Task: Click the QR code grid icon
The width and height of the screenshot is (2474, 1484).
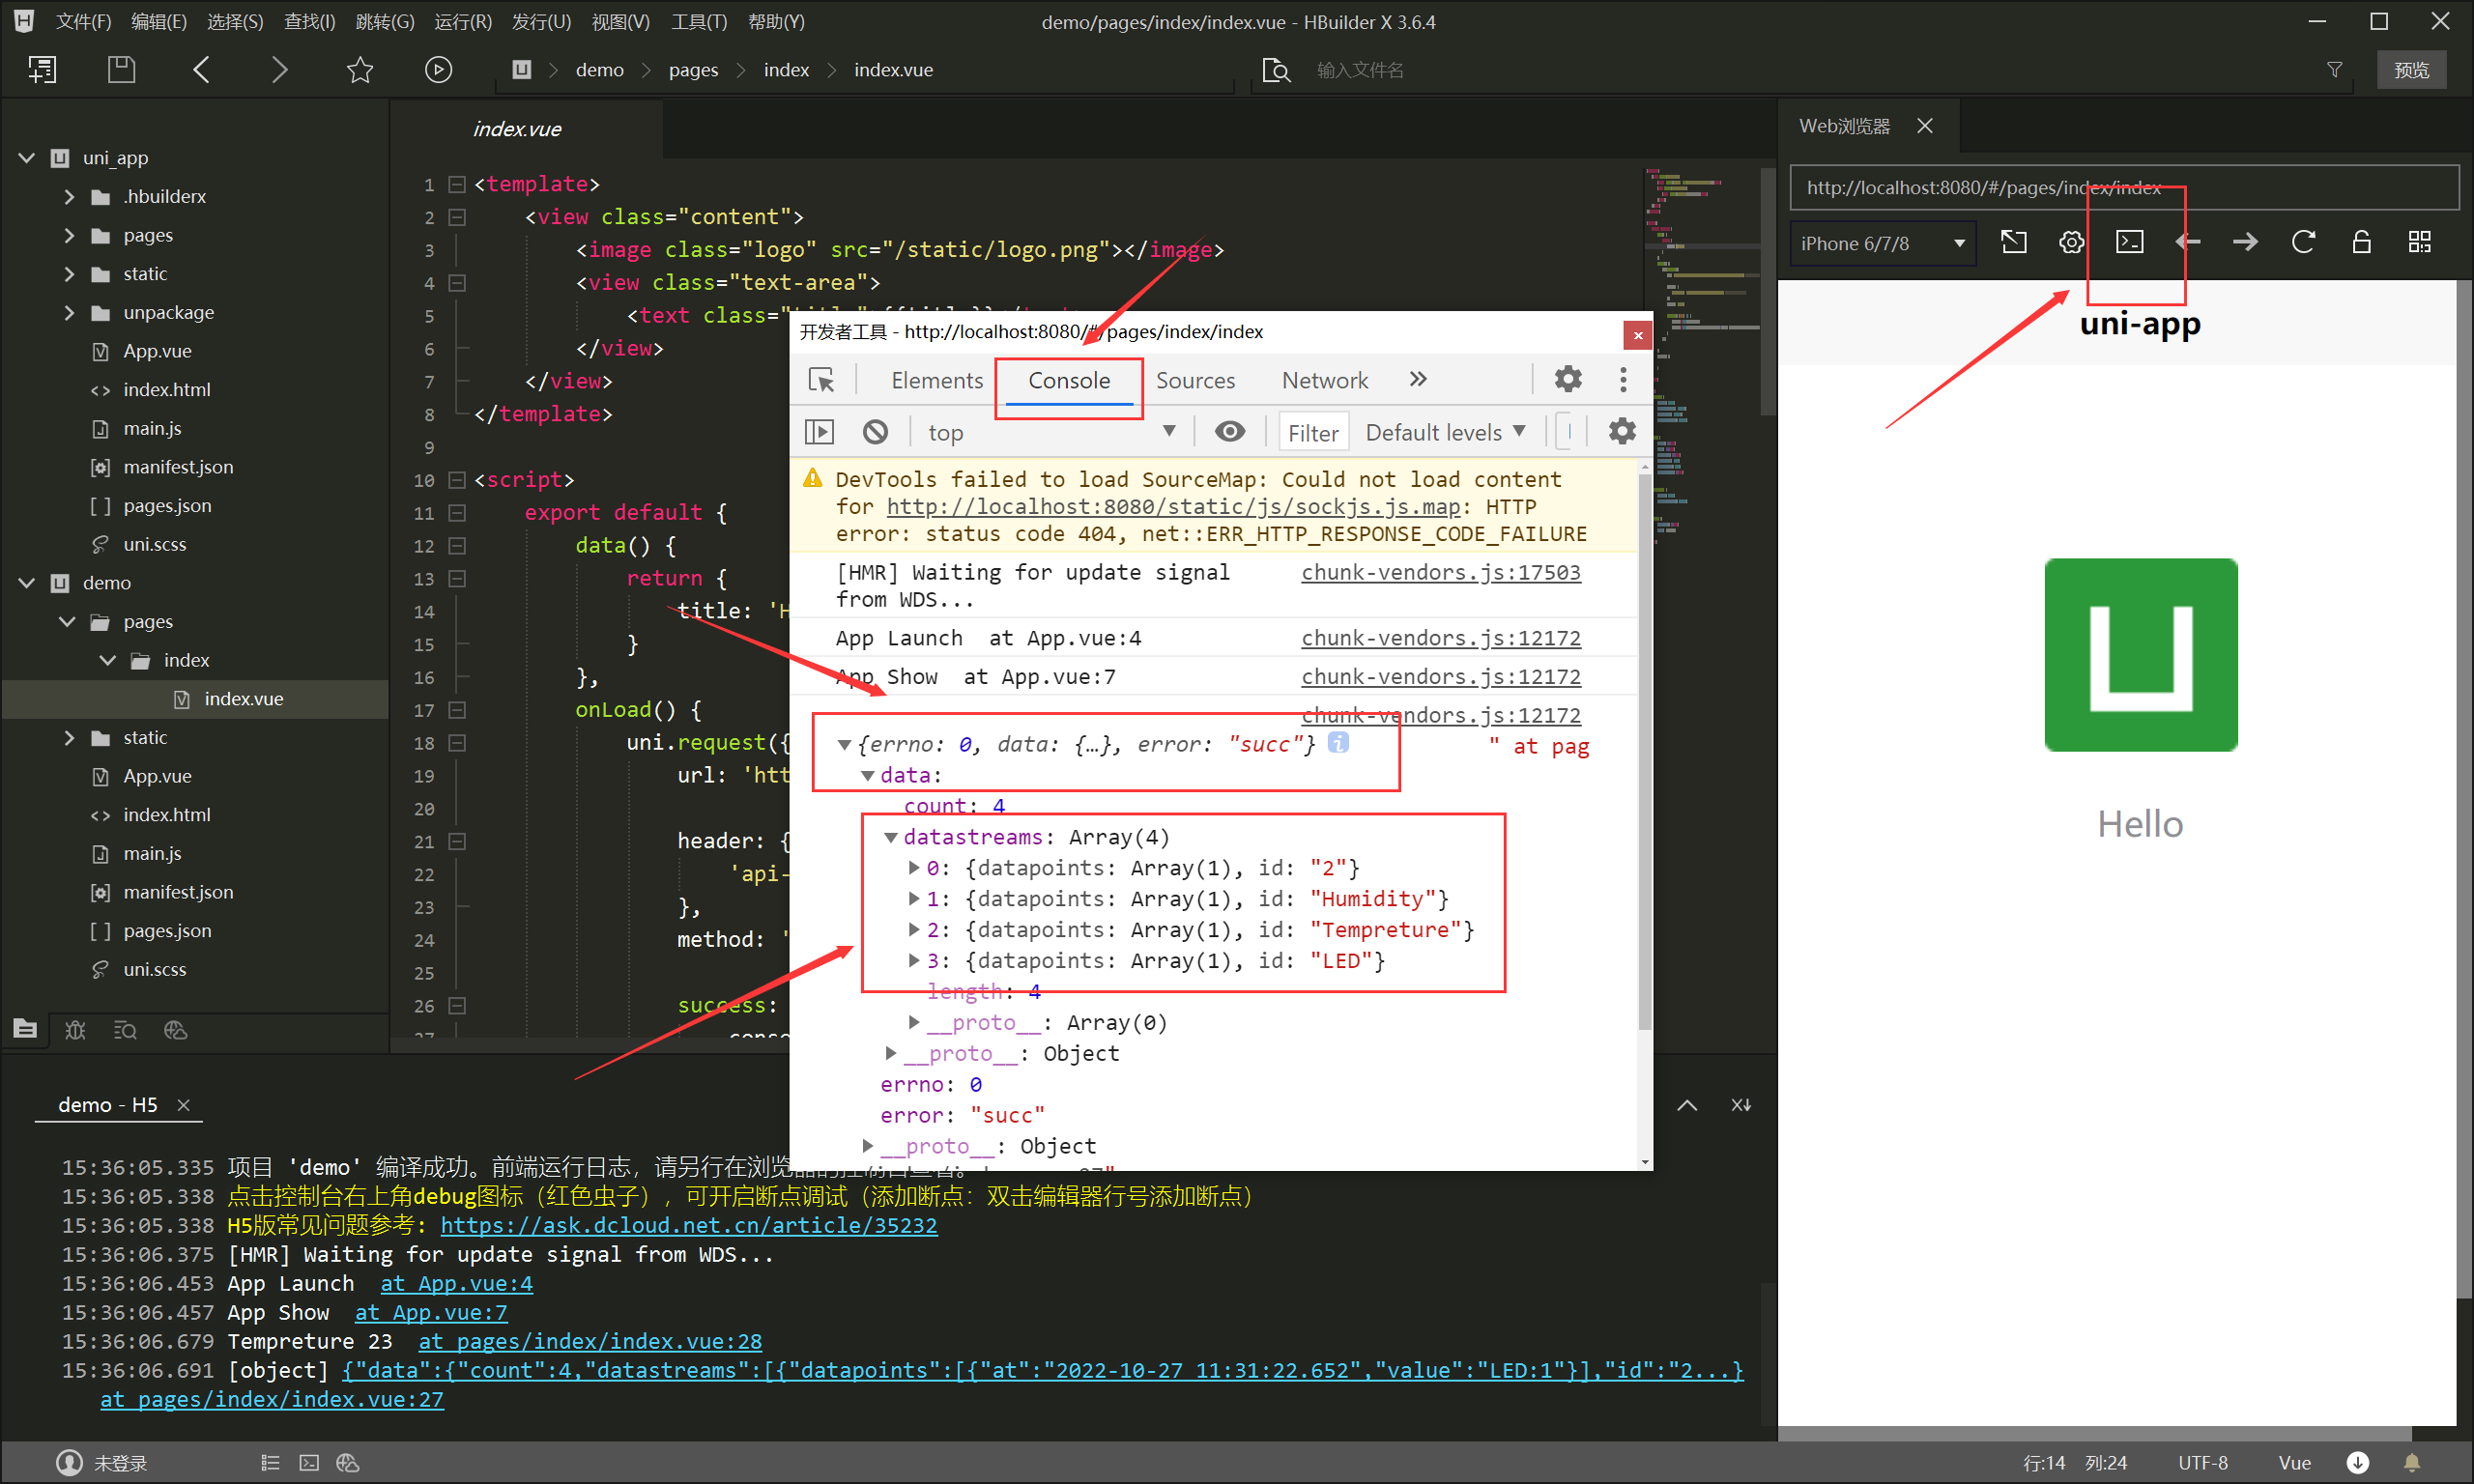Action: click(x=2419, y=242)
